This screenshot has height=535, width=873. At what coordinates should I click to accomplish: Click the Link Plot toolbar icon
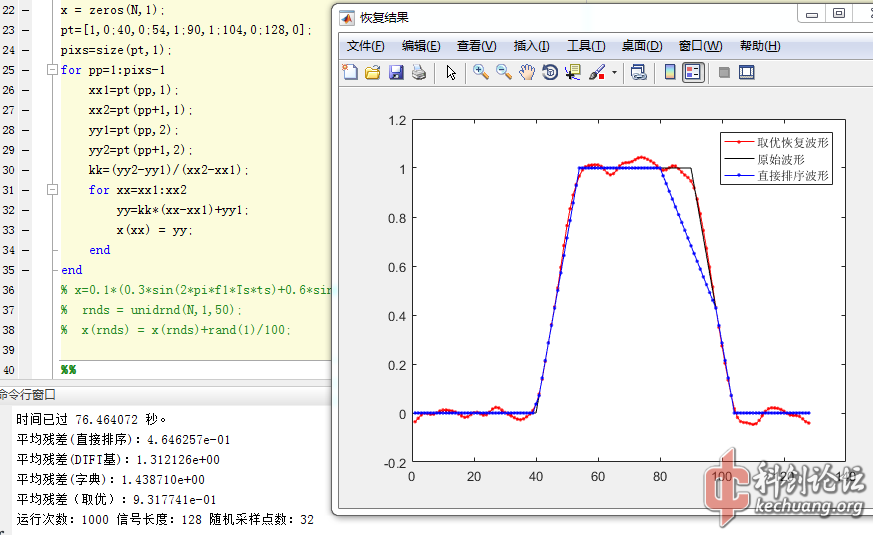[639, 72]
